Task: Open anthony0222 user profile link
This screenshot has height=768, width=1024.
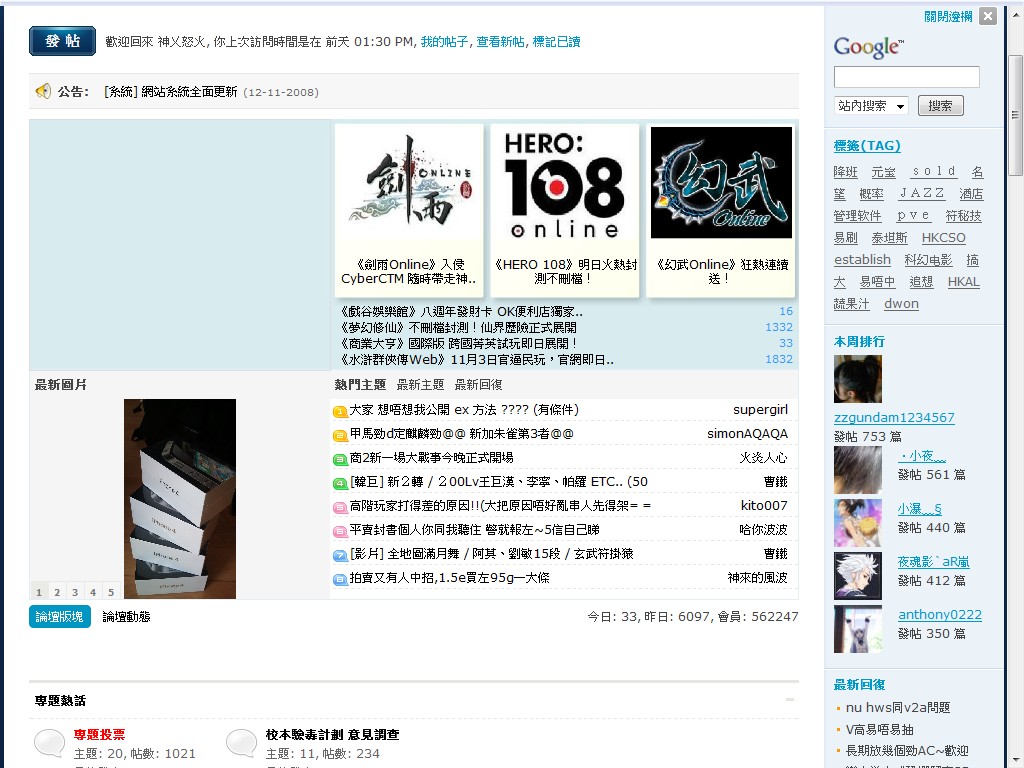Action: click(940, 615)
